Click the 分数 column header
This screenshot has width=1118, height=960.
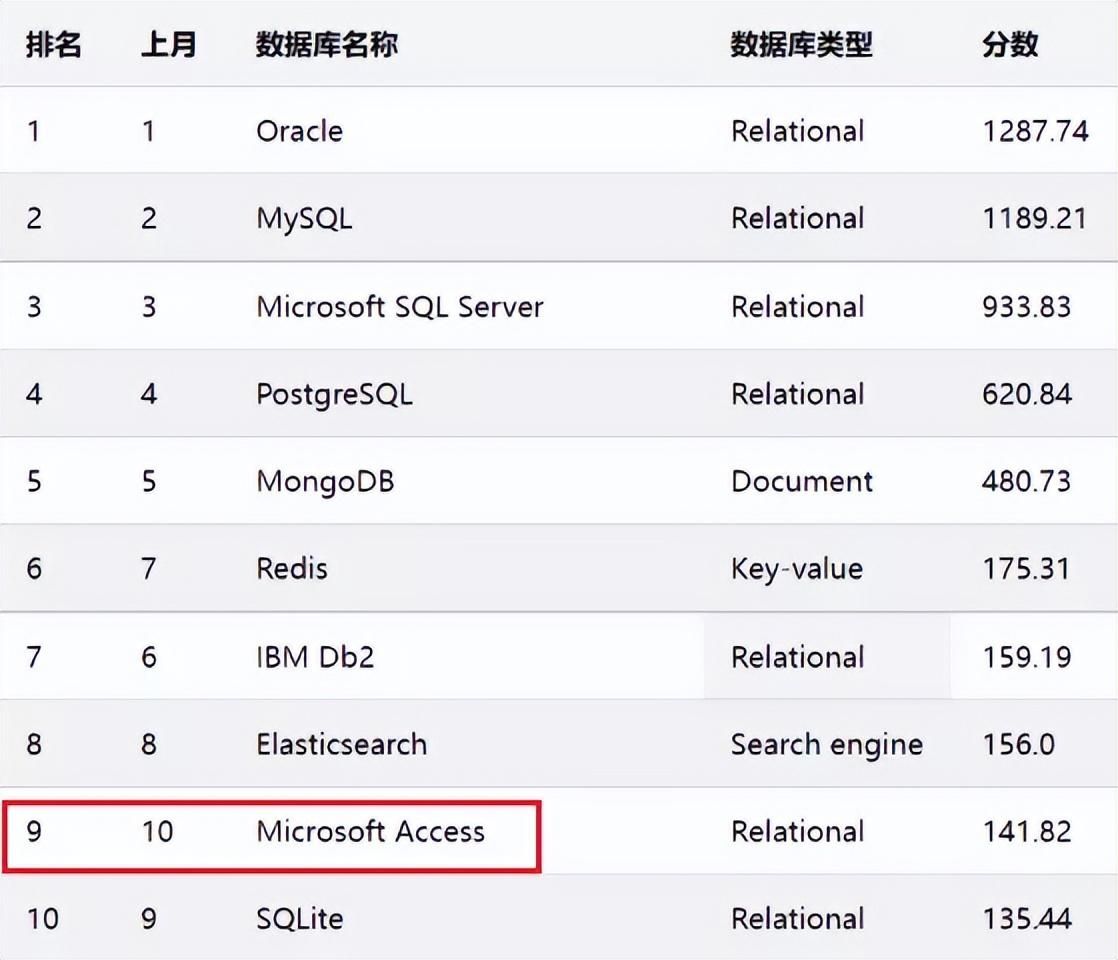point(1010,45)
